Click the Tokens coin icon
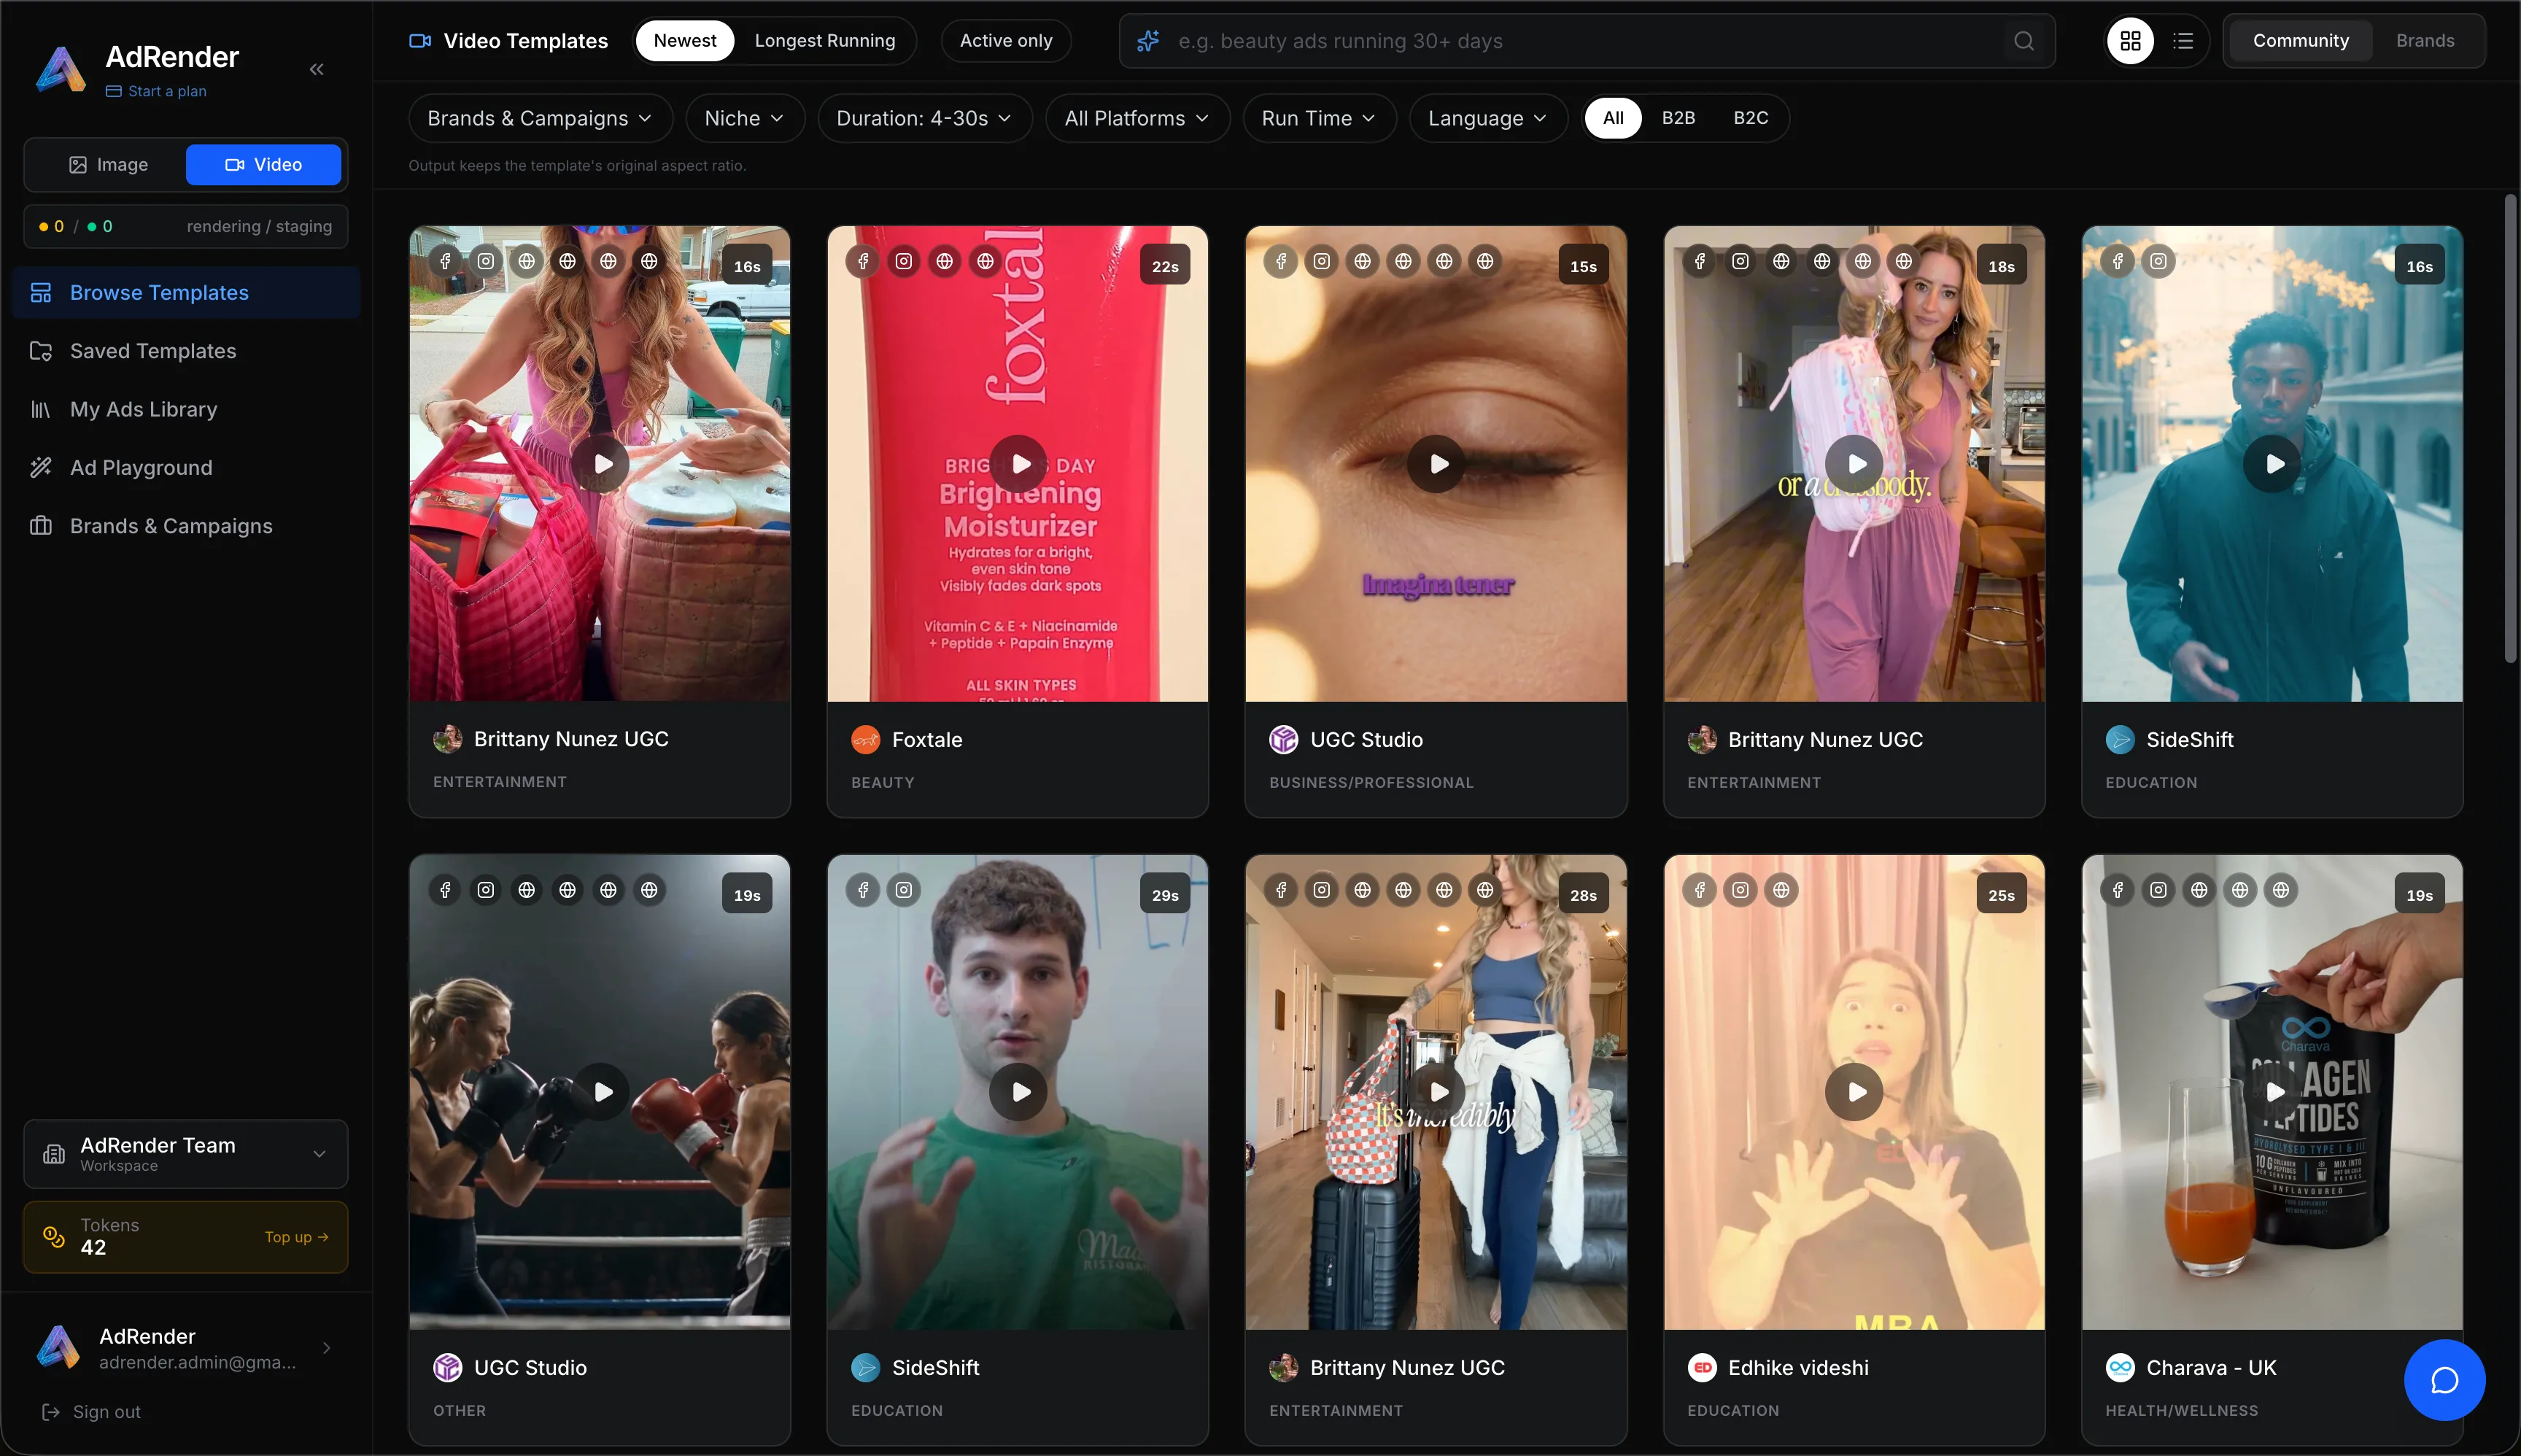Viewport: 2521px width, 1456px height. [x=54, y=1237]
